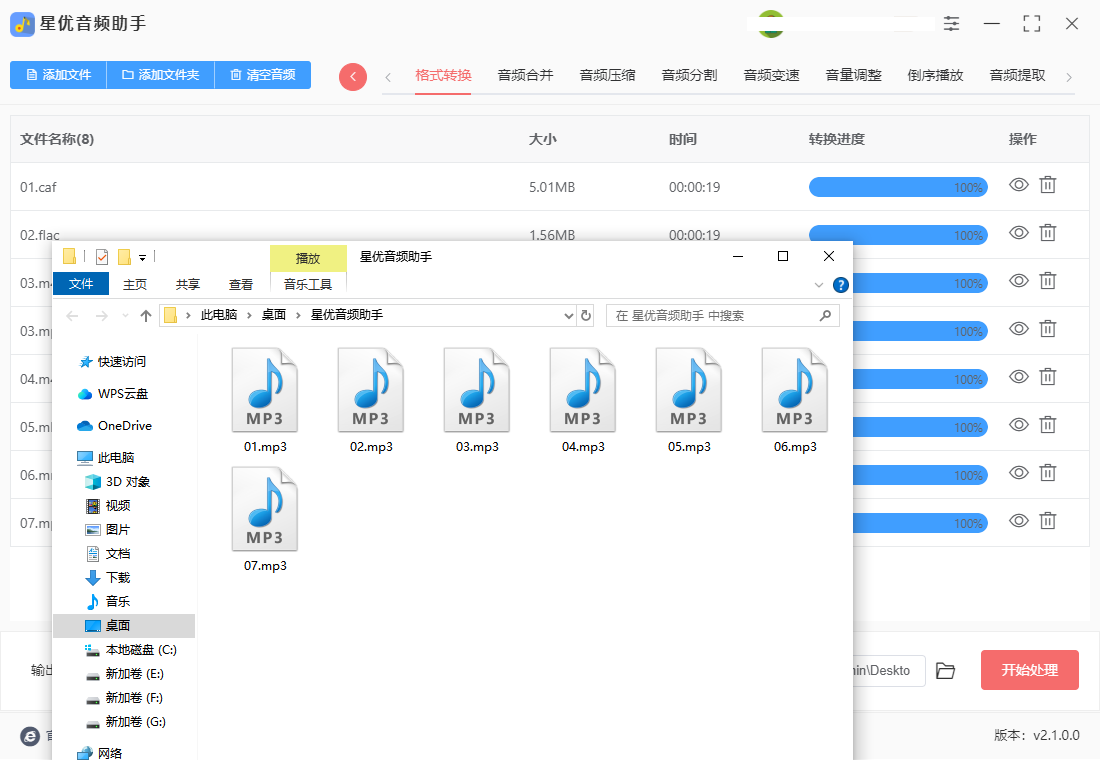This screenshot has height=760, width=1100.
Task: Select 桌面 in Explorer navigation pane
Action: [x=124, y=625]
